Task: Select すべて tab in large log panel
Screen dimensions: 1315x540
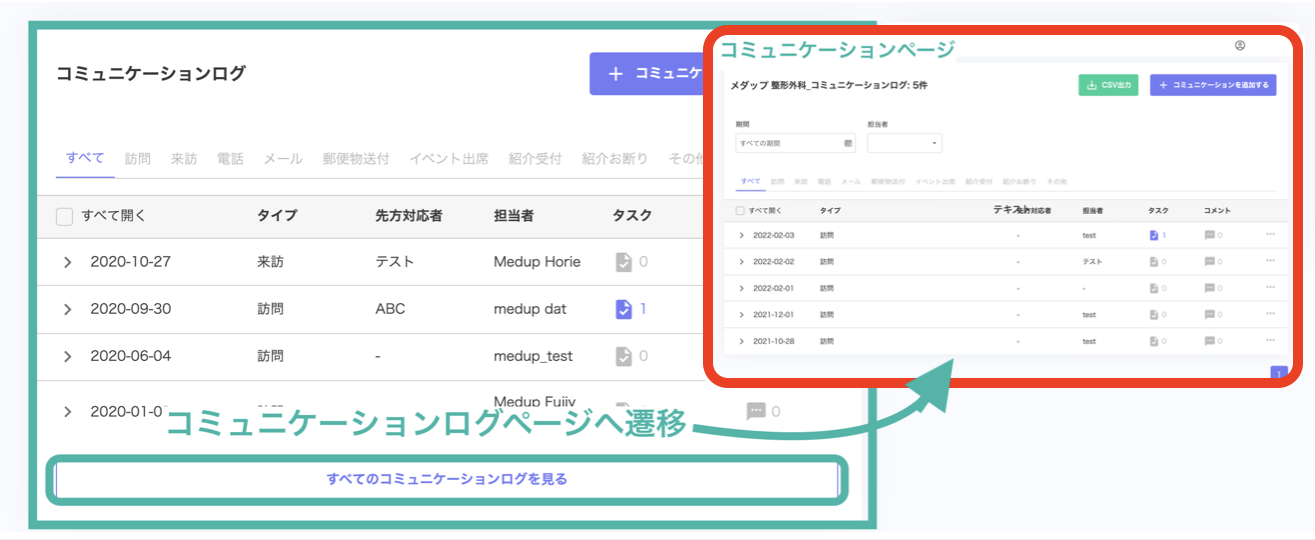Action: tap(85, 158)
